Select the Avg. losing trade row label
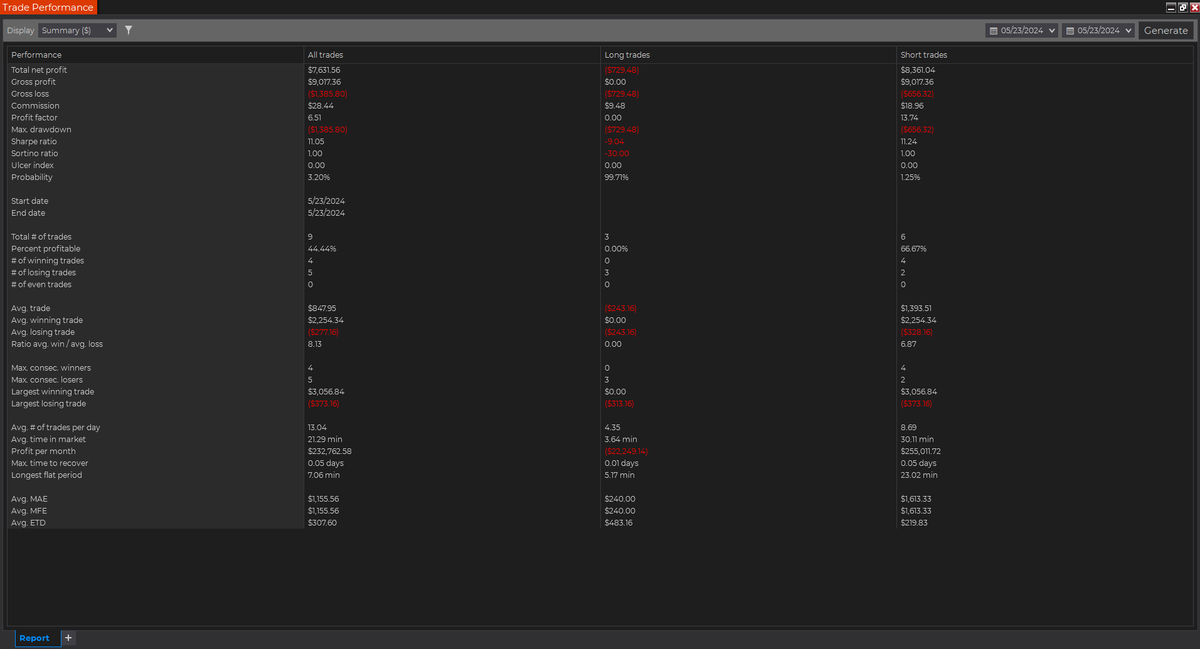 [43, 332]
